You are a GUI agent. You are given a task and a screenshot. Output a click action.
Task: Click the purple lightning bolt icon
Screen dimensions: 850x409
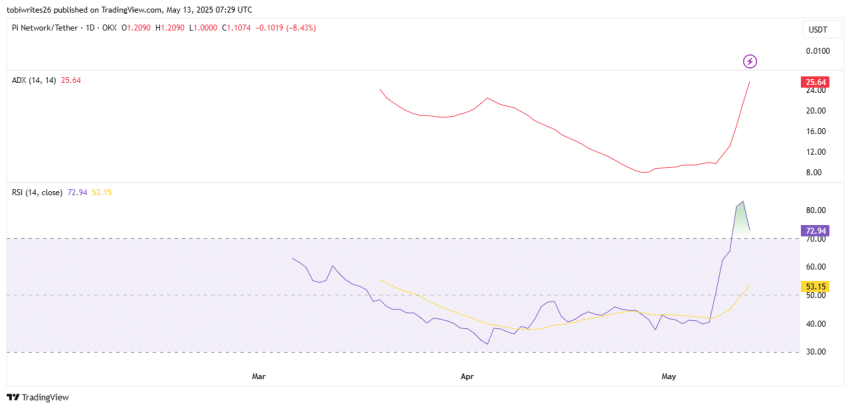coord(750,61)
